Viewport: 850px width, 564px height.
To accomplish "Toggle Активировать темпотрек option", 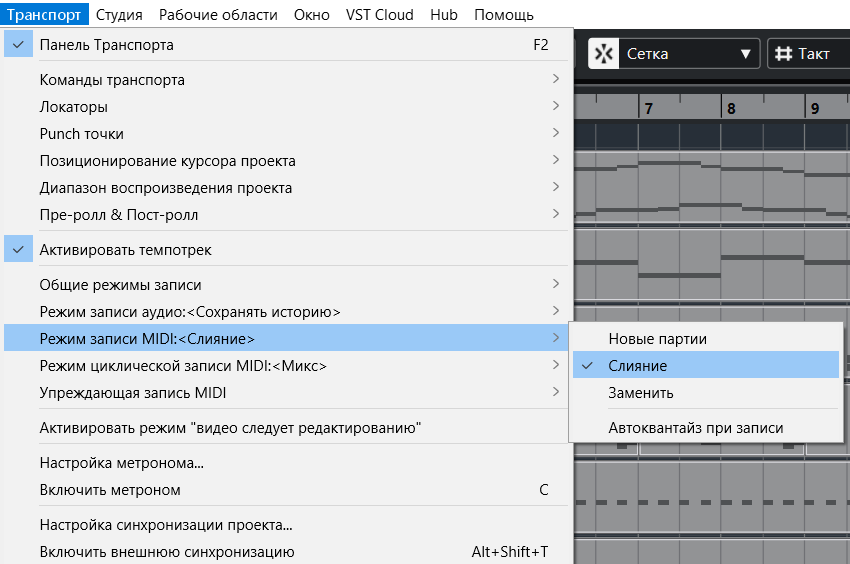I will [x=125, y=249].
